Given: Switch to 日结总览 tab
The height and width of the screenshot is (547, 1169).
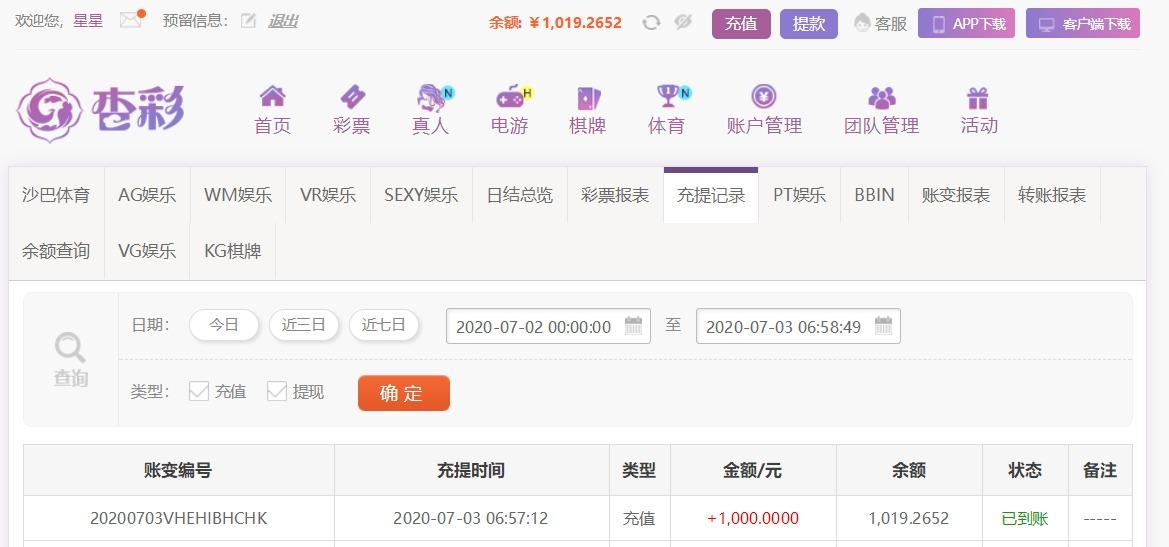Looking at the screenshot, I should point(520,195).
